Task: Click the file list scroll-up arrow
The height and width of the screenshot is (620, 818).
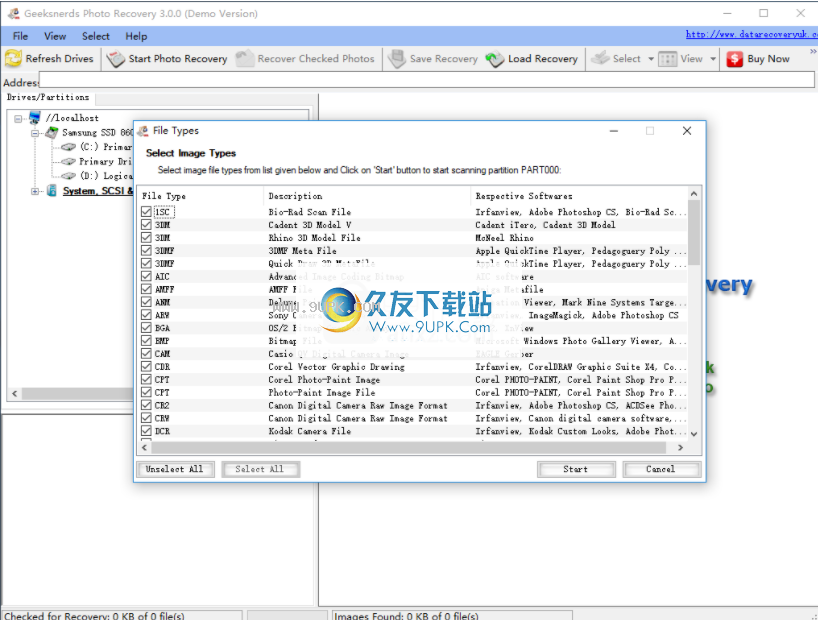Action: click(x=694, y=194)
